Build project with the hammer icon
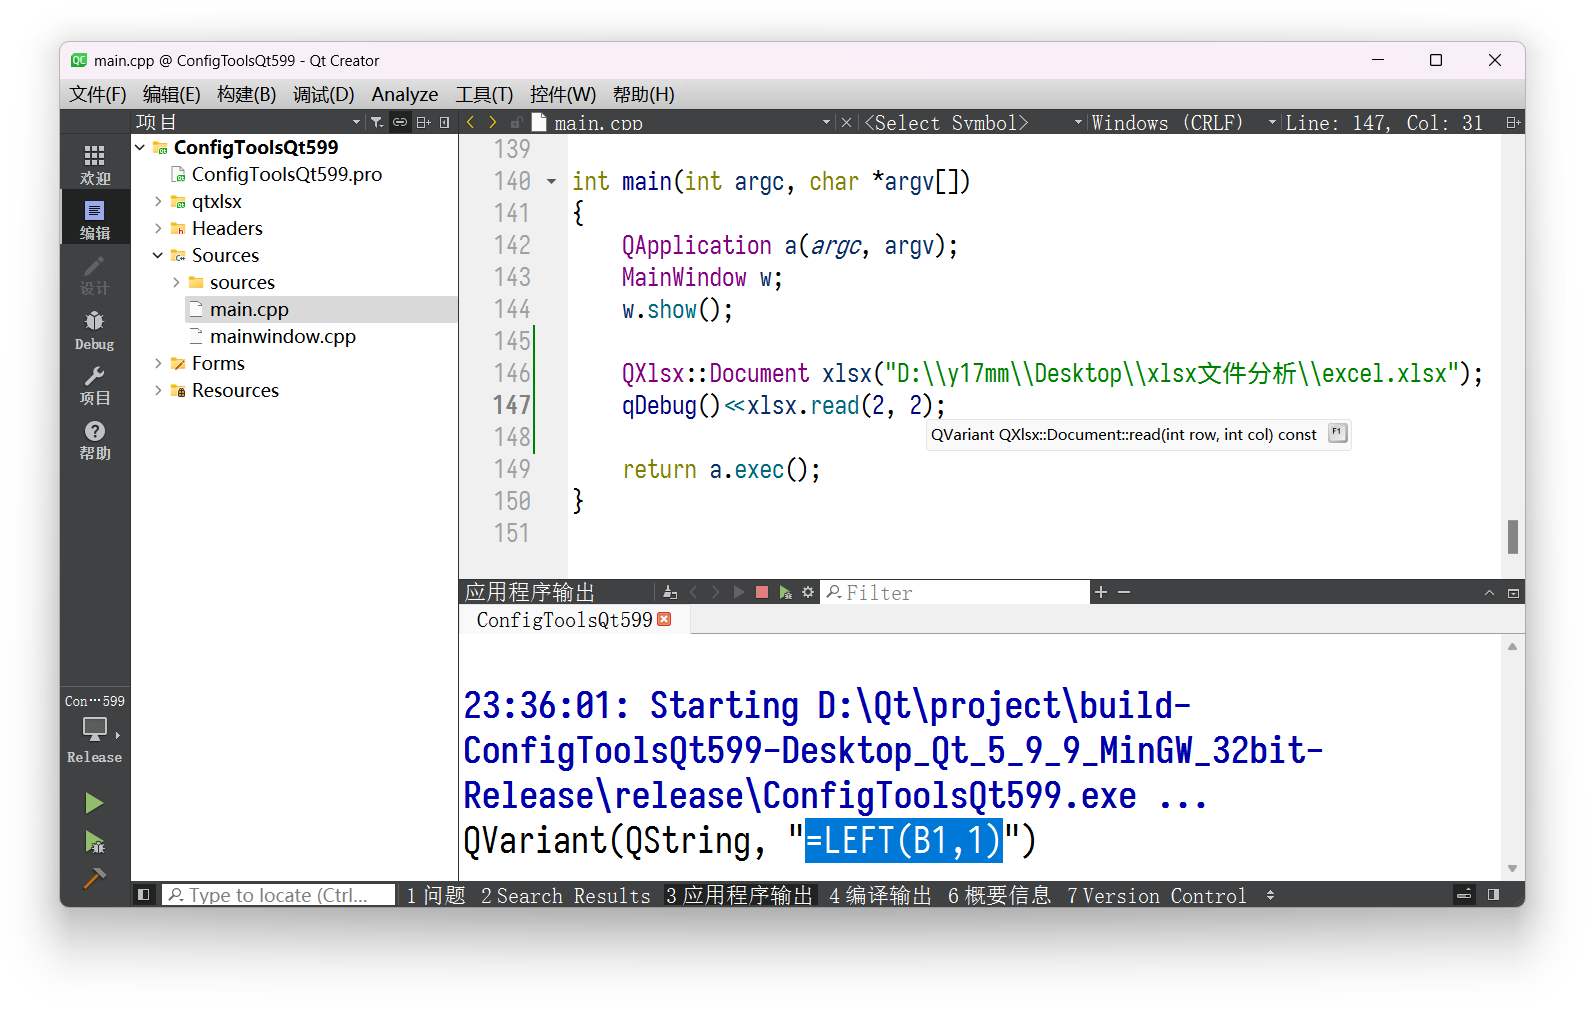Viewport: 1586px width, 1011px height. 94,878
